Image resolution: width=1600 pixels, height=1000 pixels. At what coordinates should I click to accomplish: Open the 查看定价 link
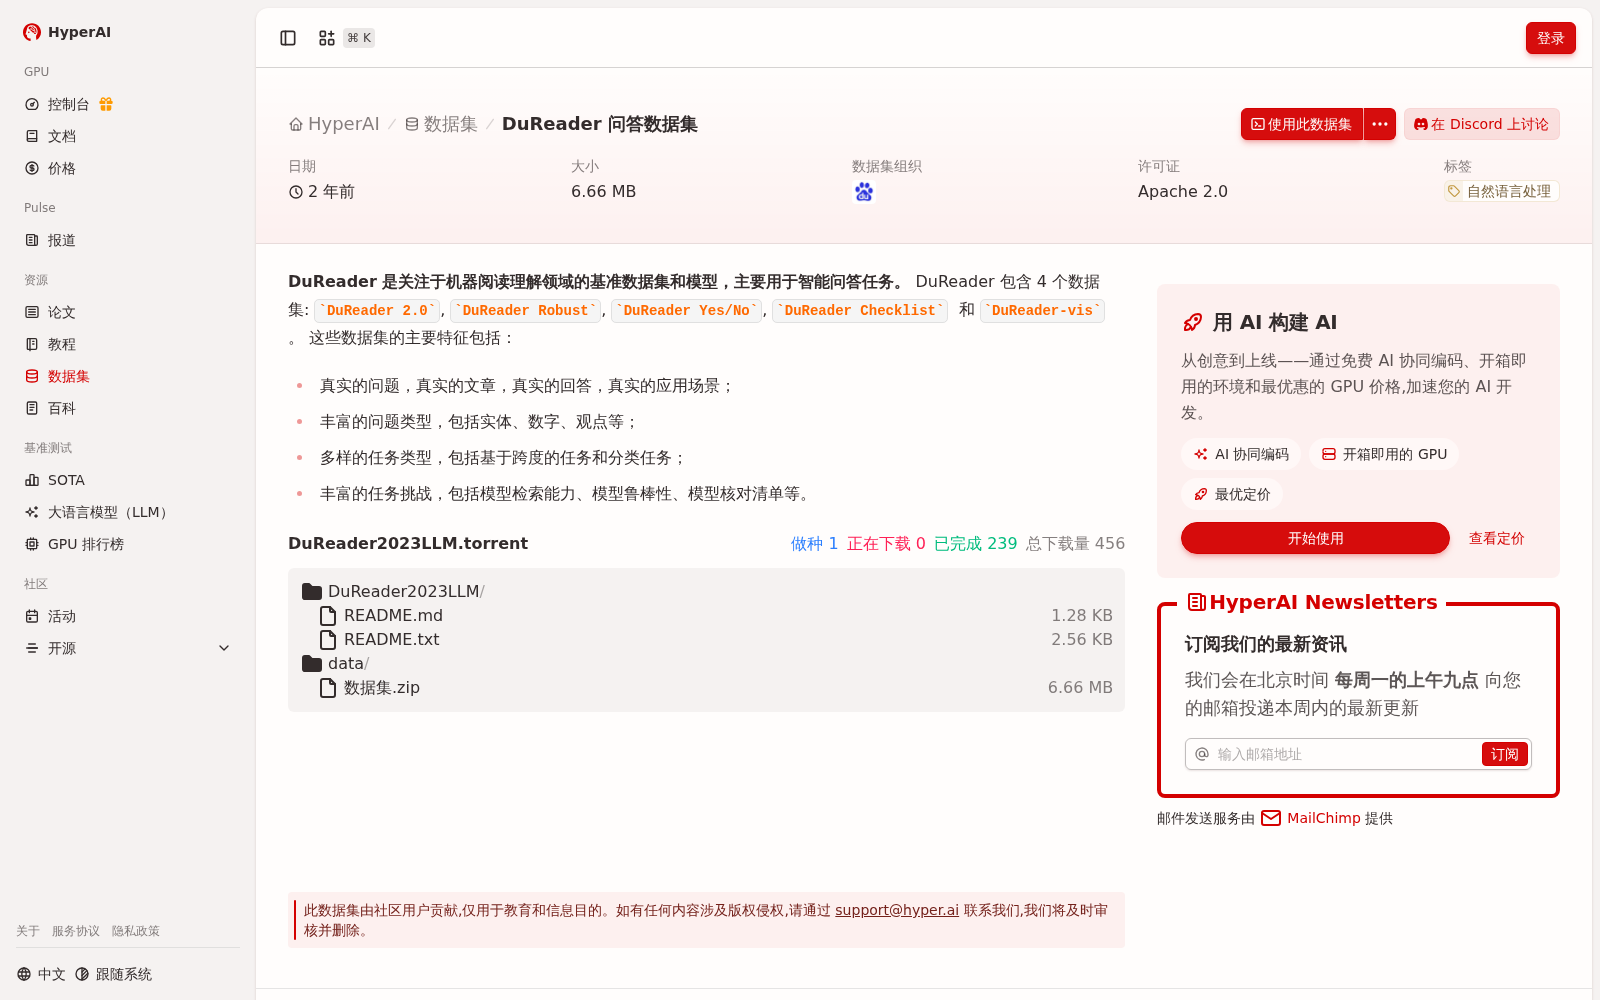tap(1496, 538)
